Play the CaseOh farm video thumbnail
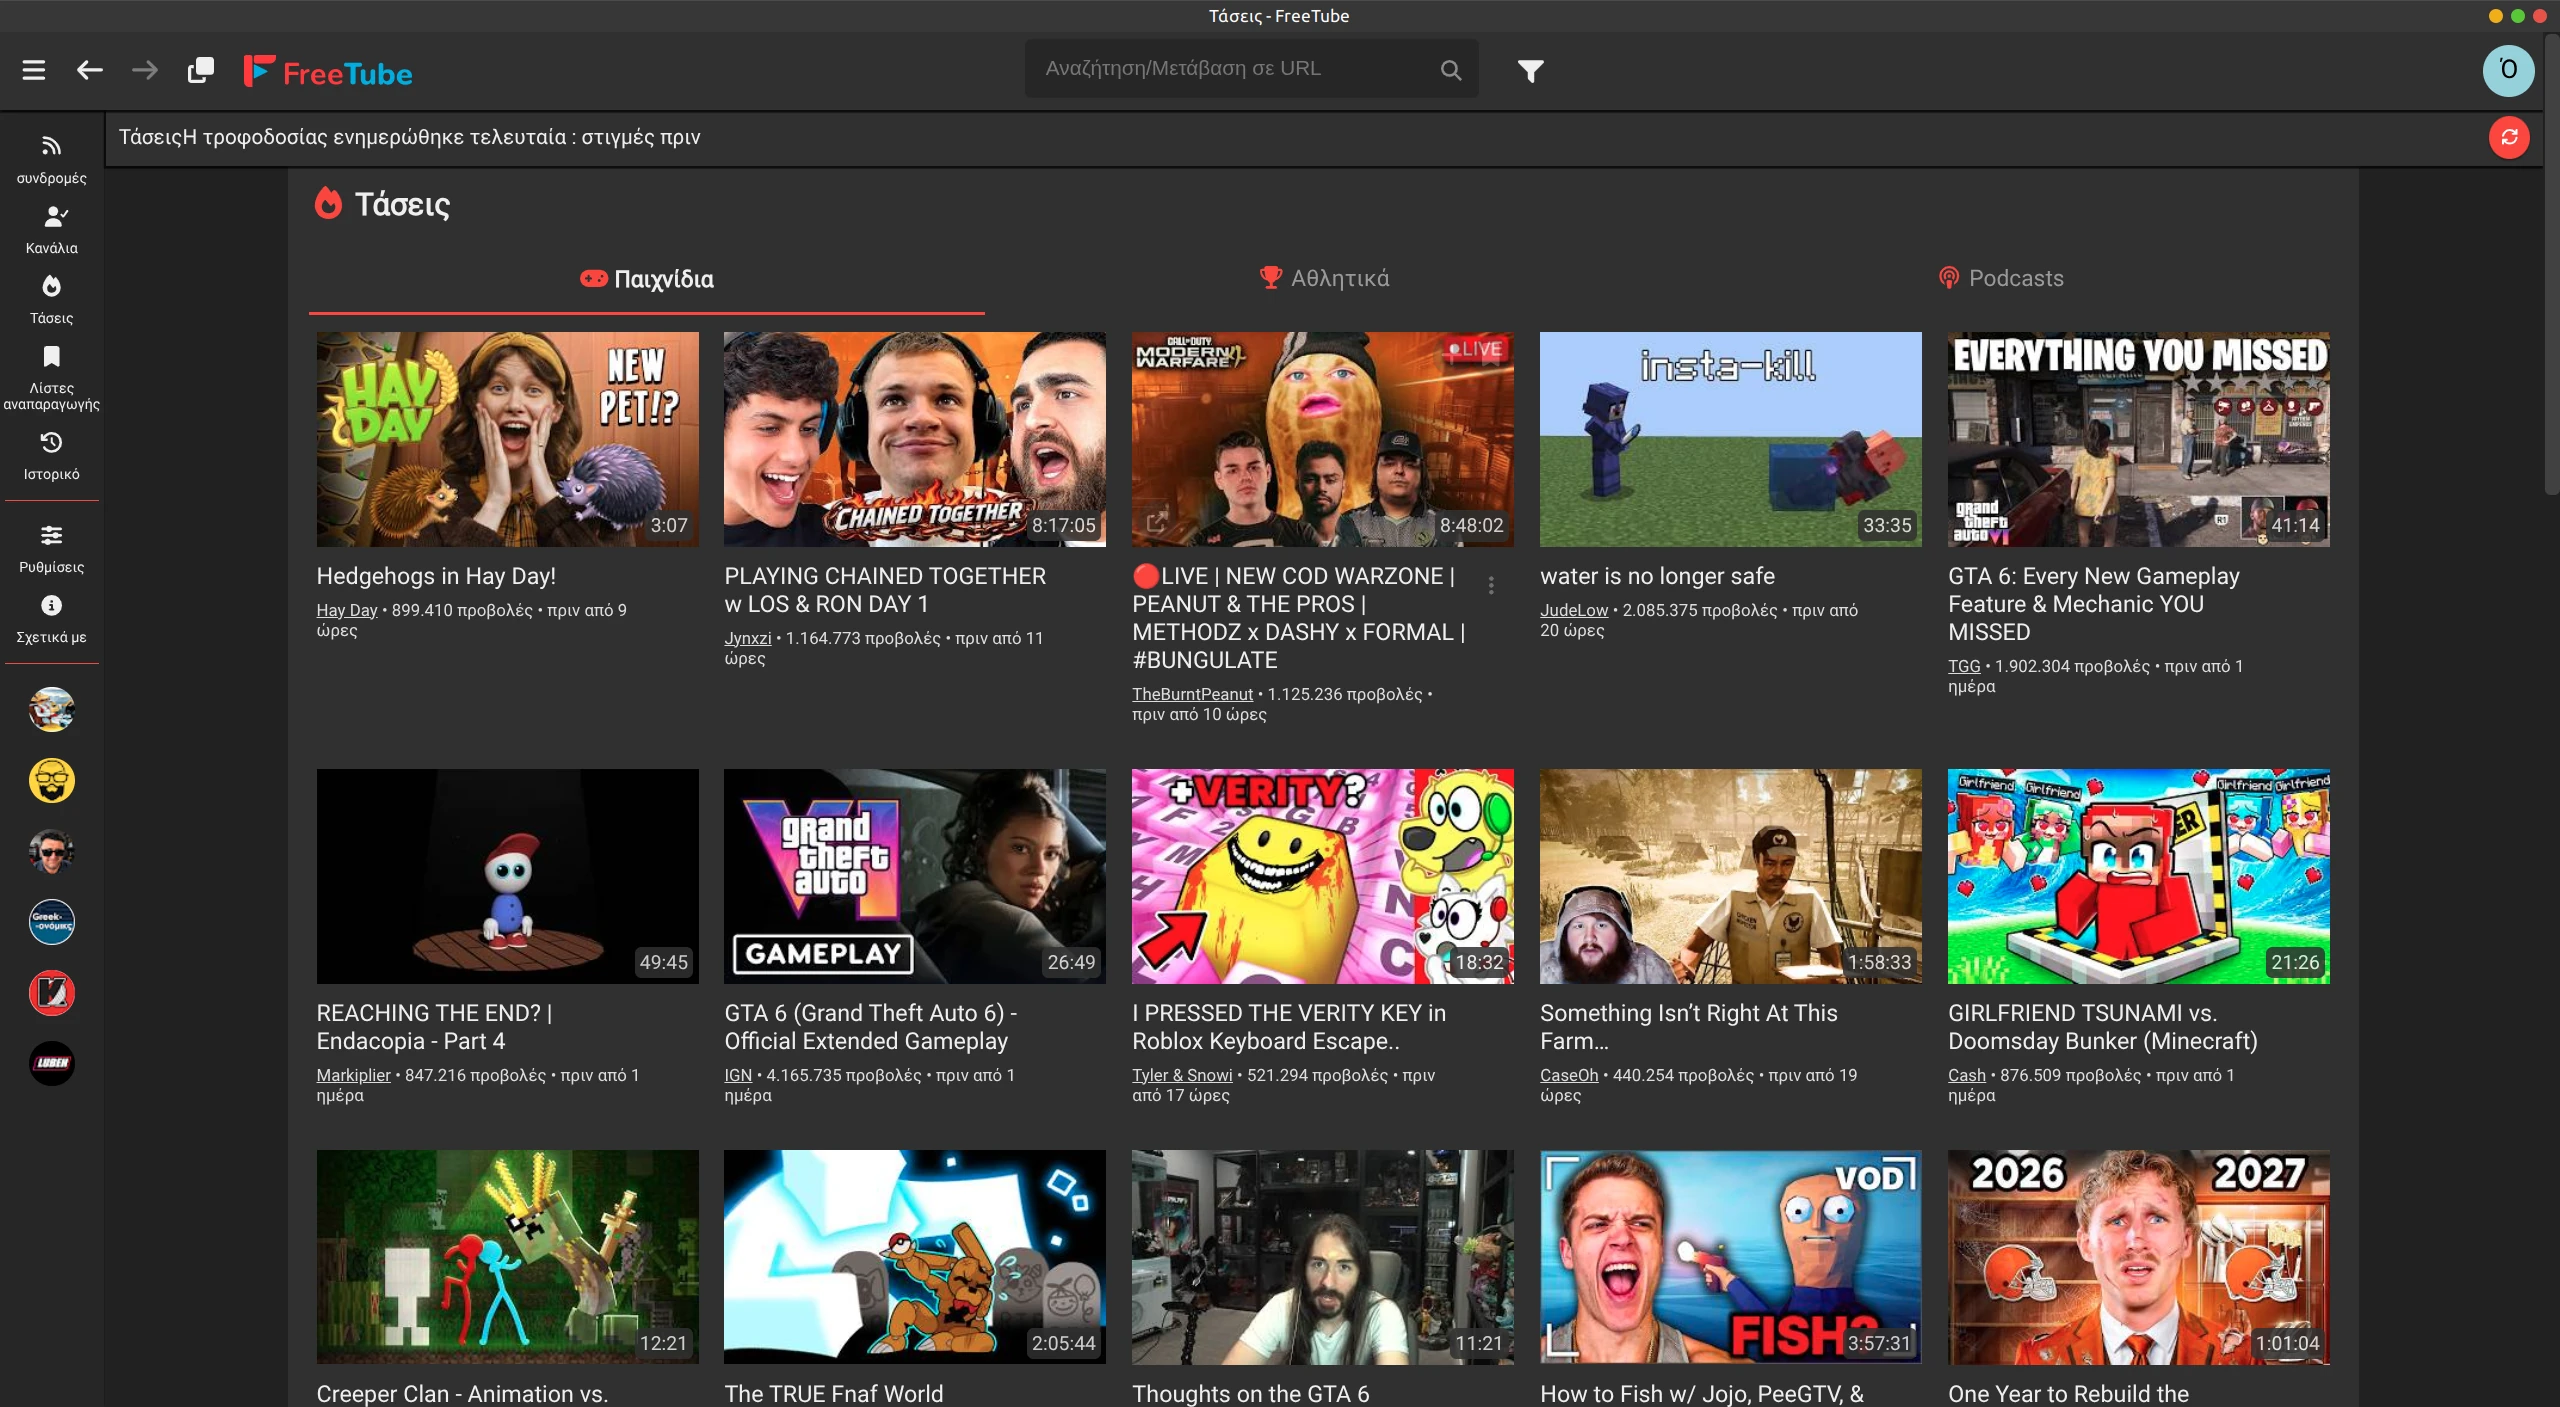 1731,876
